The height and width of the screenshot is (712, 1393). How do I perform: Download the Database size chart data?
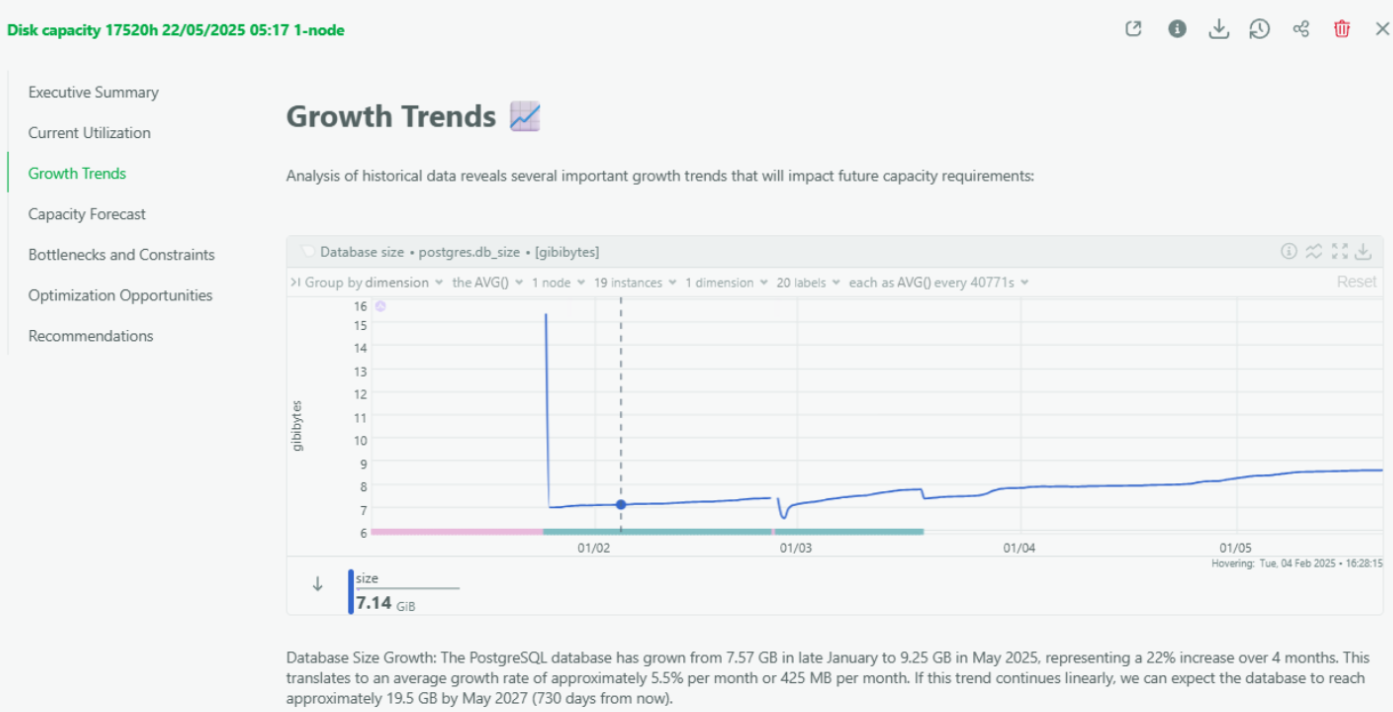pos(1364,251)
